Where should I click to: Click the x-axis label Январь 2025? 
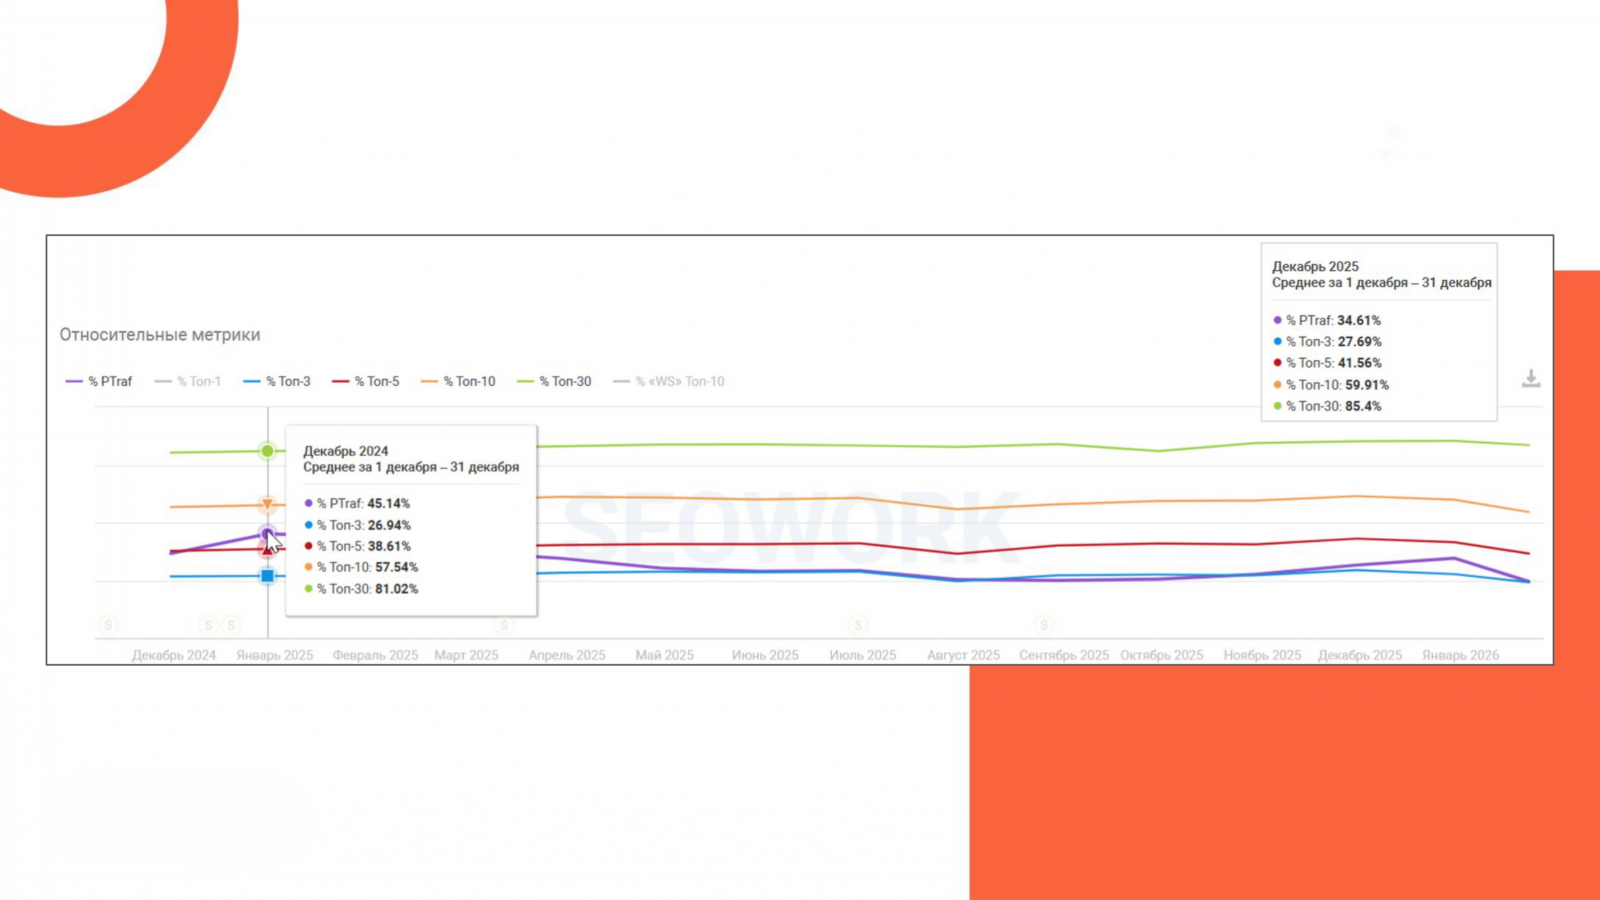click(x=275, y=655)
